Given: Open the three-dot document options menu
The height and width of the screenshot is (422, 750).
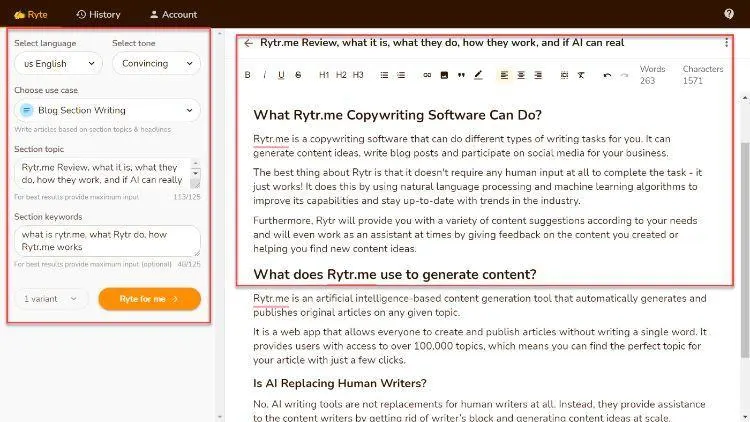Looking at the screenshot, I should (727, 43).
